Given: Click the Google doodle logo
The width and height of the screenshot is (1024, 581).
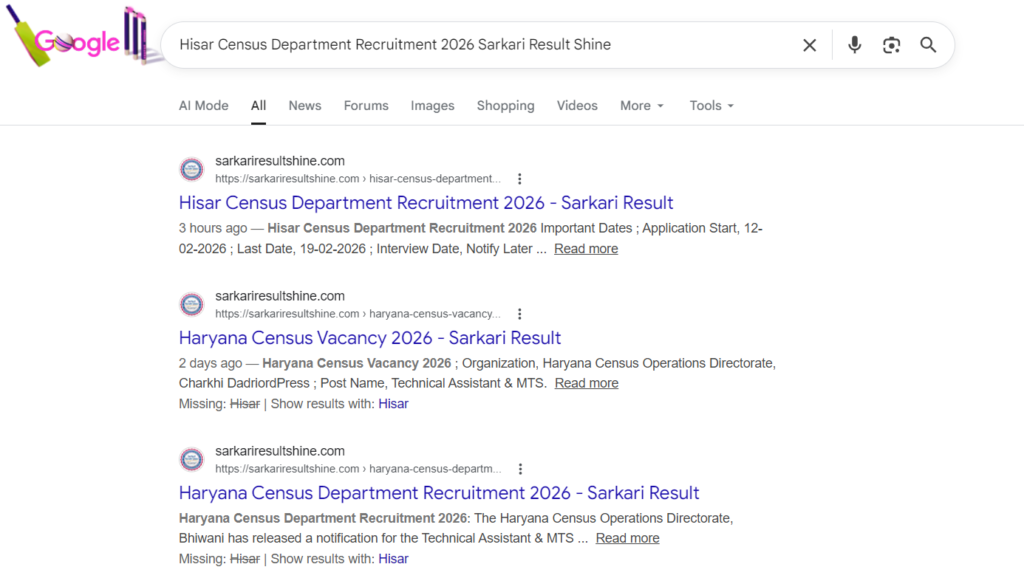Looking at the screenshot, I should 80,40.
